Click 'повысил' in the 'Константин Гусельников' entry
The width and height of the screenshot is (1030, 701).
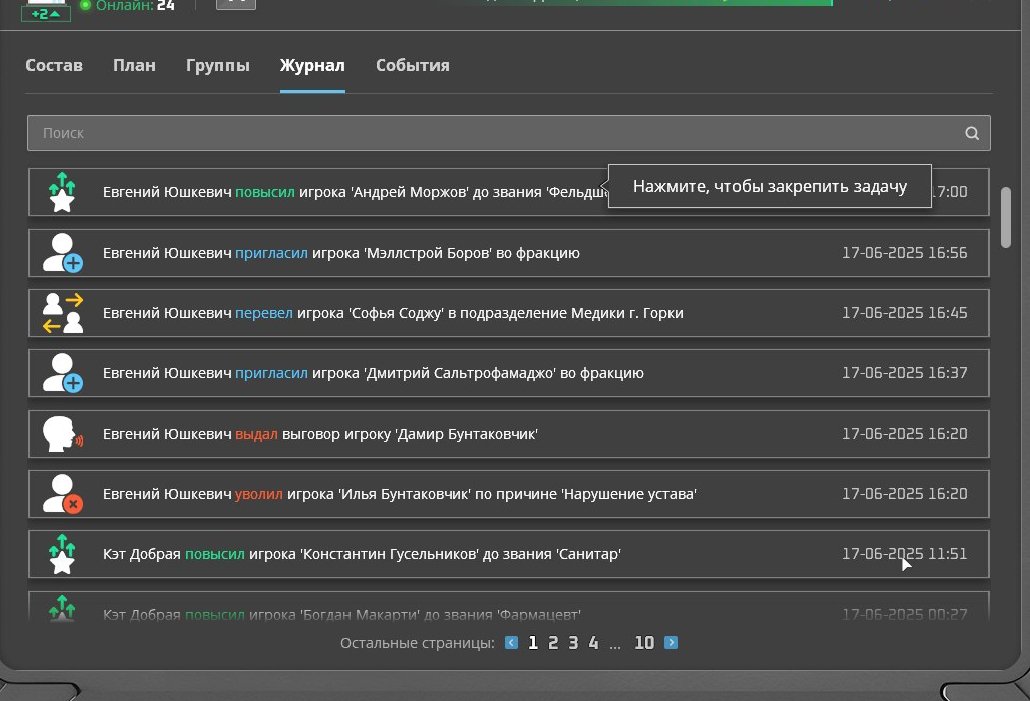pos(215,554)
